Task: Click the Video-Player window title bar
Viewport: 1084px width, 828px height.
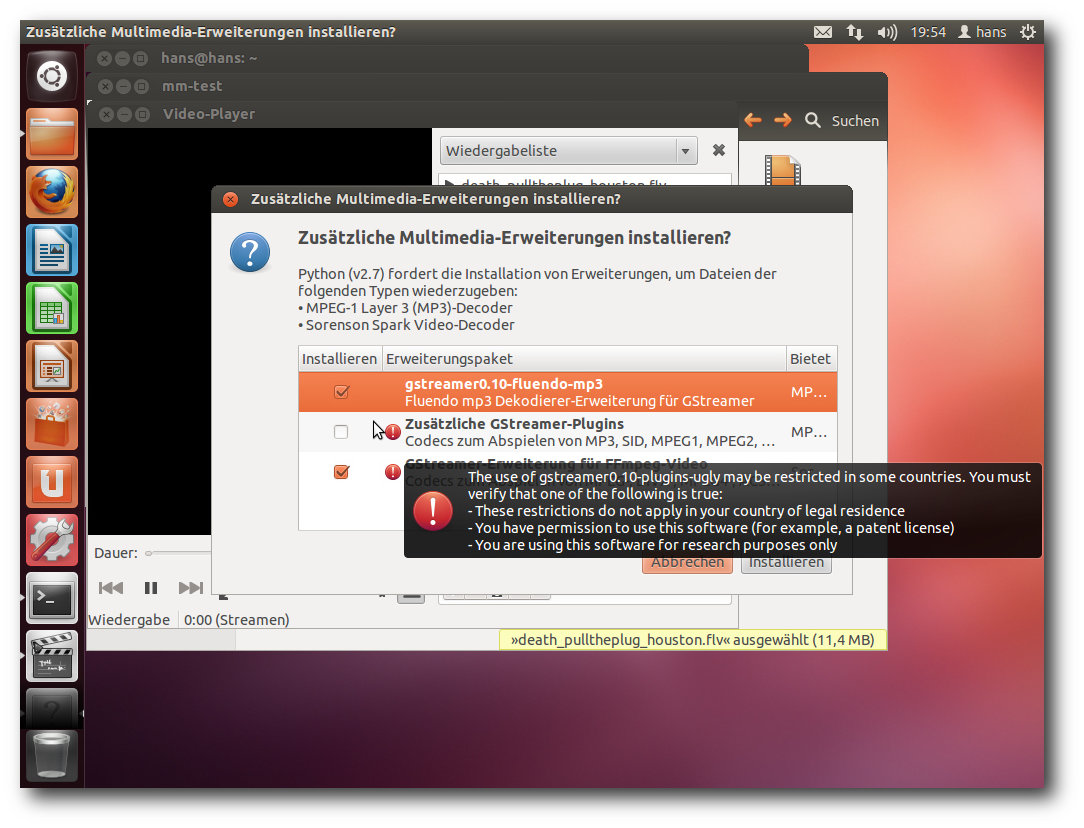Action: click(413, 114)
